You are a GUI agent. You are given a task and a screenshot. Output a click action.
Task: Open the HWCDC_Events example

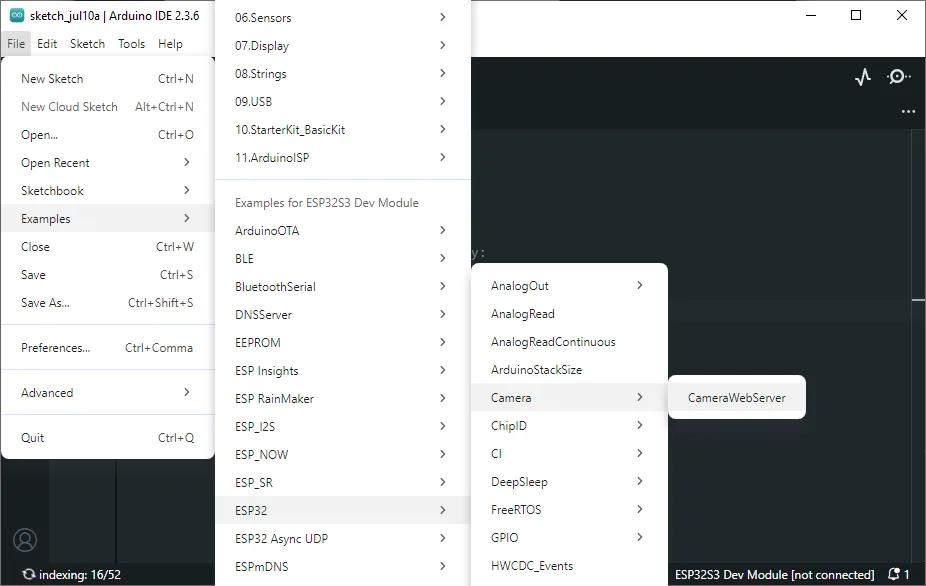click(569, 566)
